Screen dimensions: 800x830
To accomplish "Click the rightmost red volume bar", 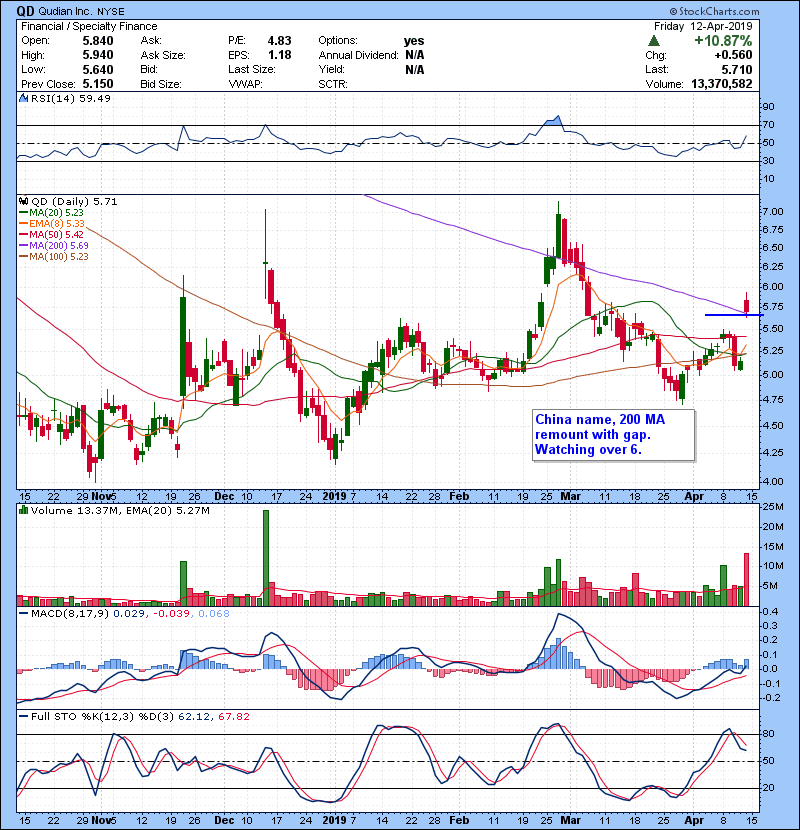I will click(x=747, y=580).
